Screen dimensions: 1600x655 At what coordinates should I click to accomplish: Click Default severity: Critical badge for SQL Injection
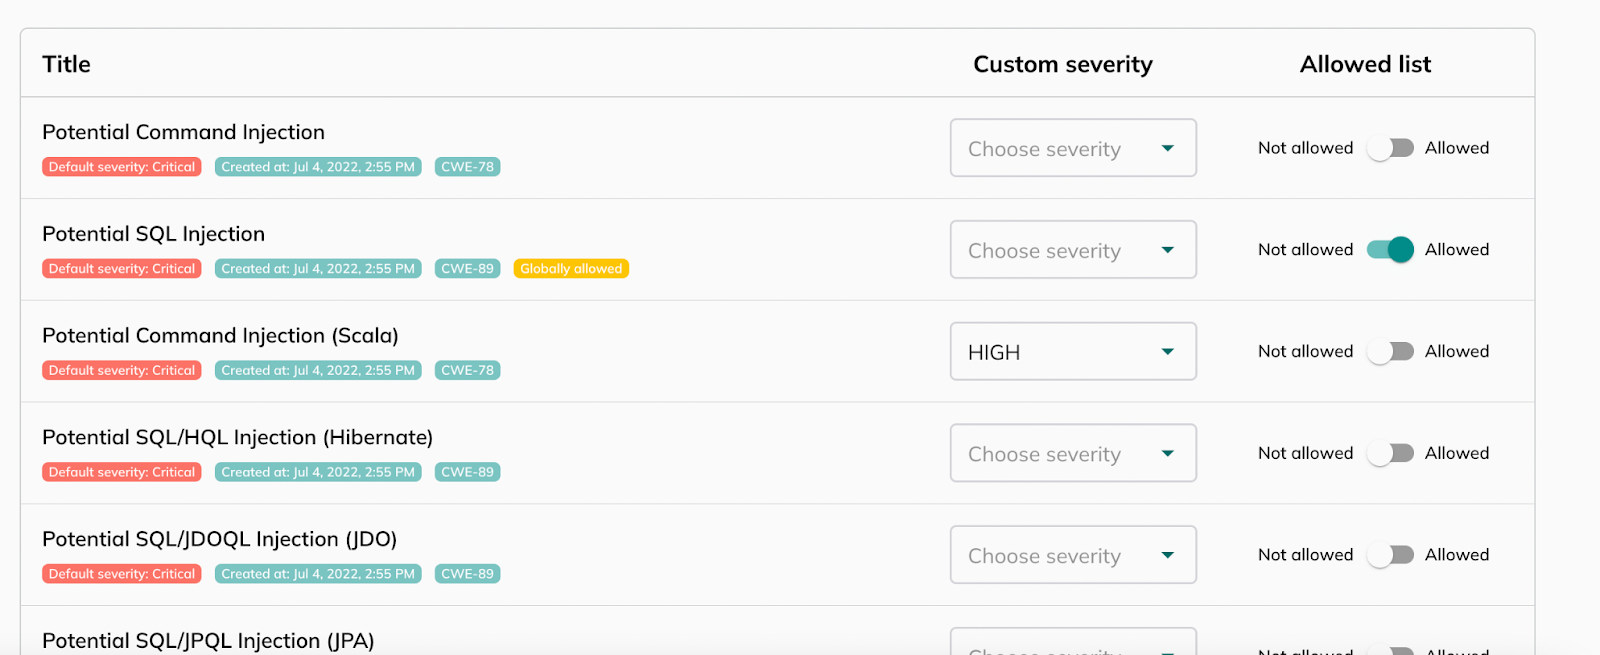pos(122,269)
